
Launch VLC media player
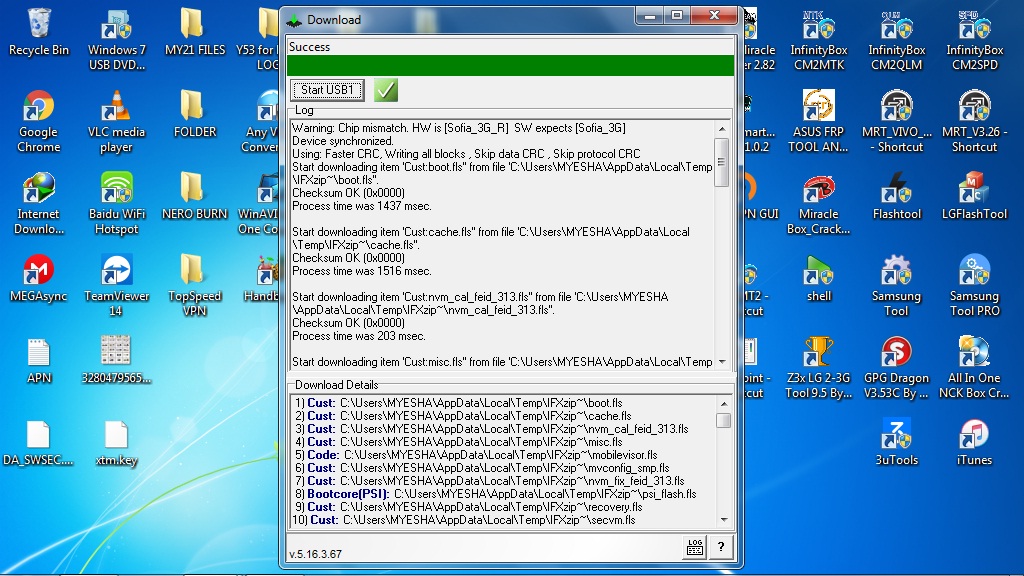[116, 121]
